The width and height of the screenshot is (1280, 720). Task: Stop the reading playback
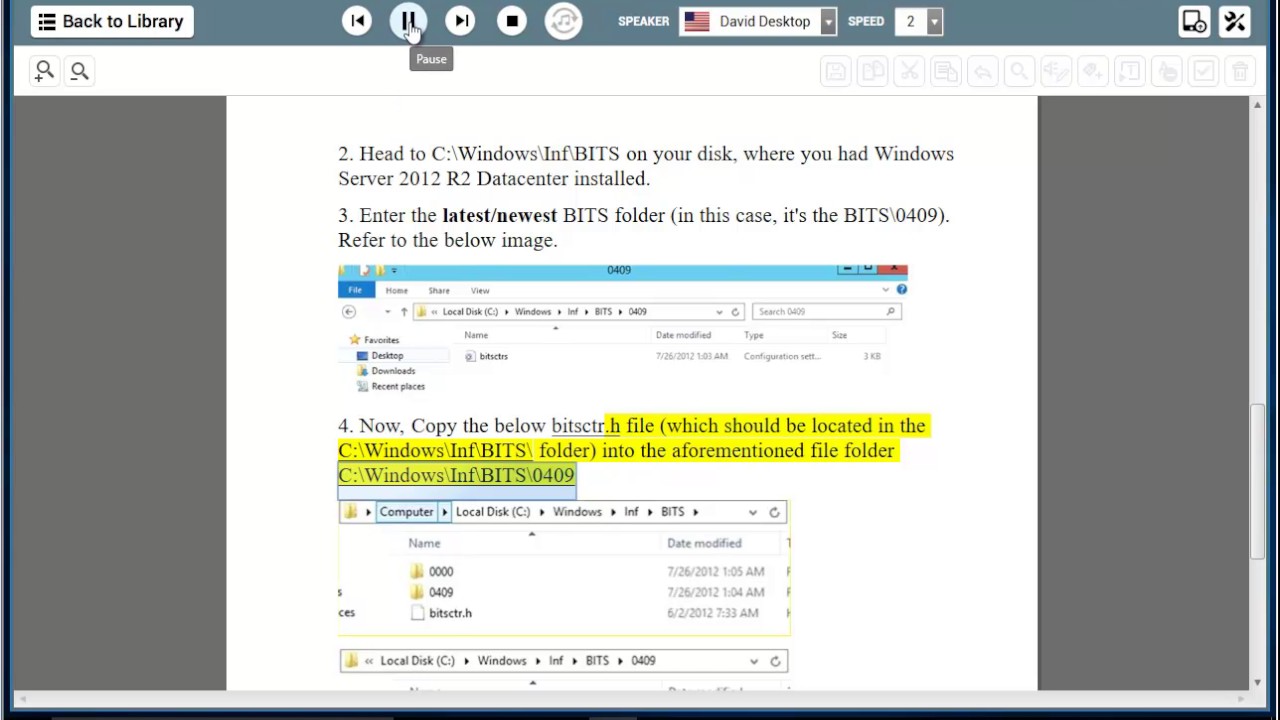pyautogui.click(x=512, y=21)
